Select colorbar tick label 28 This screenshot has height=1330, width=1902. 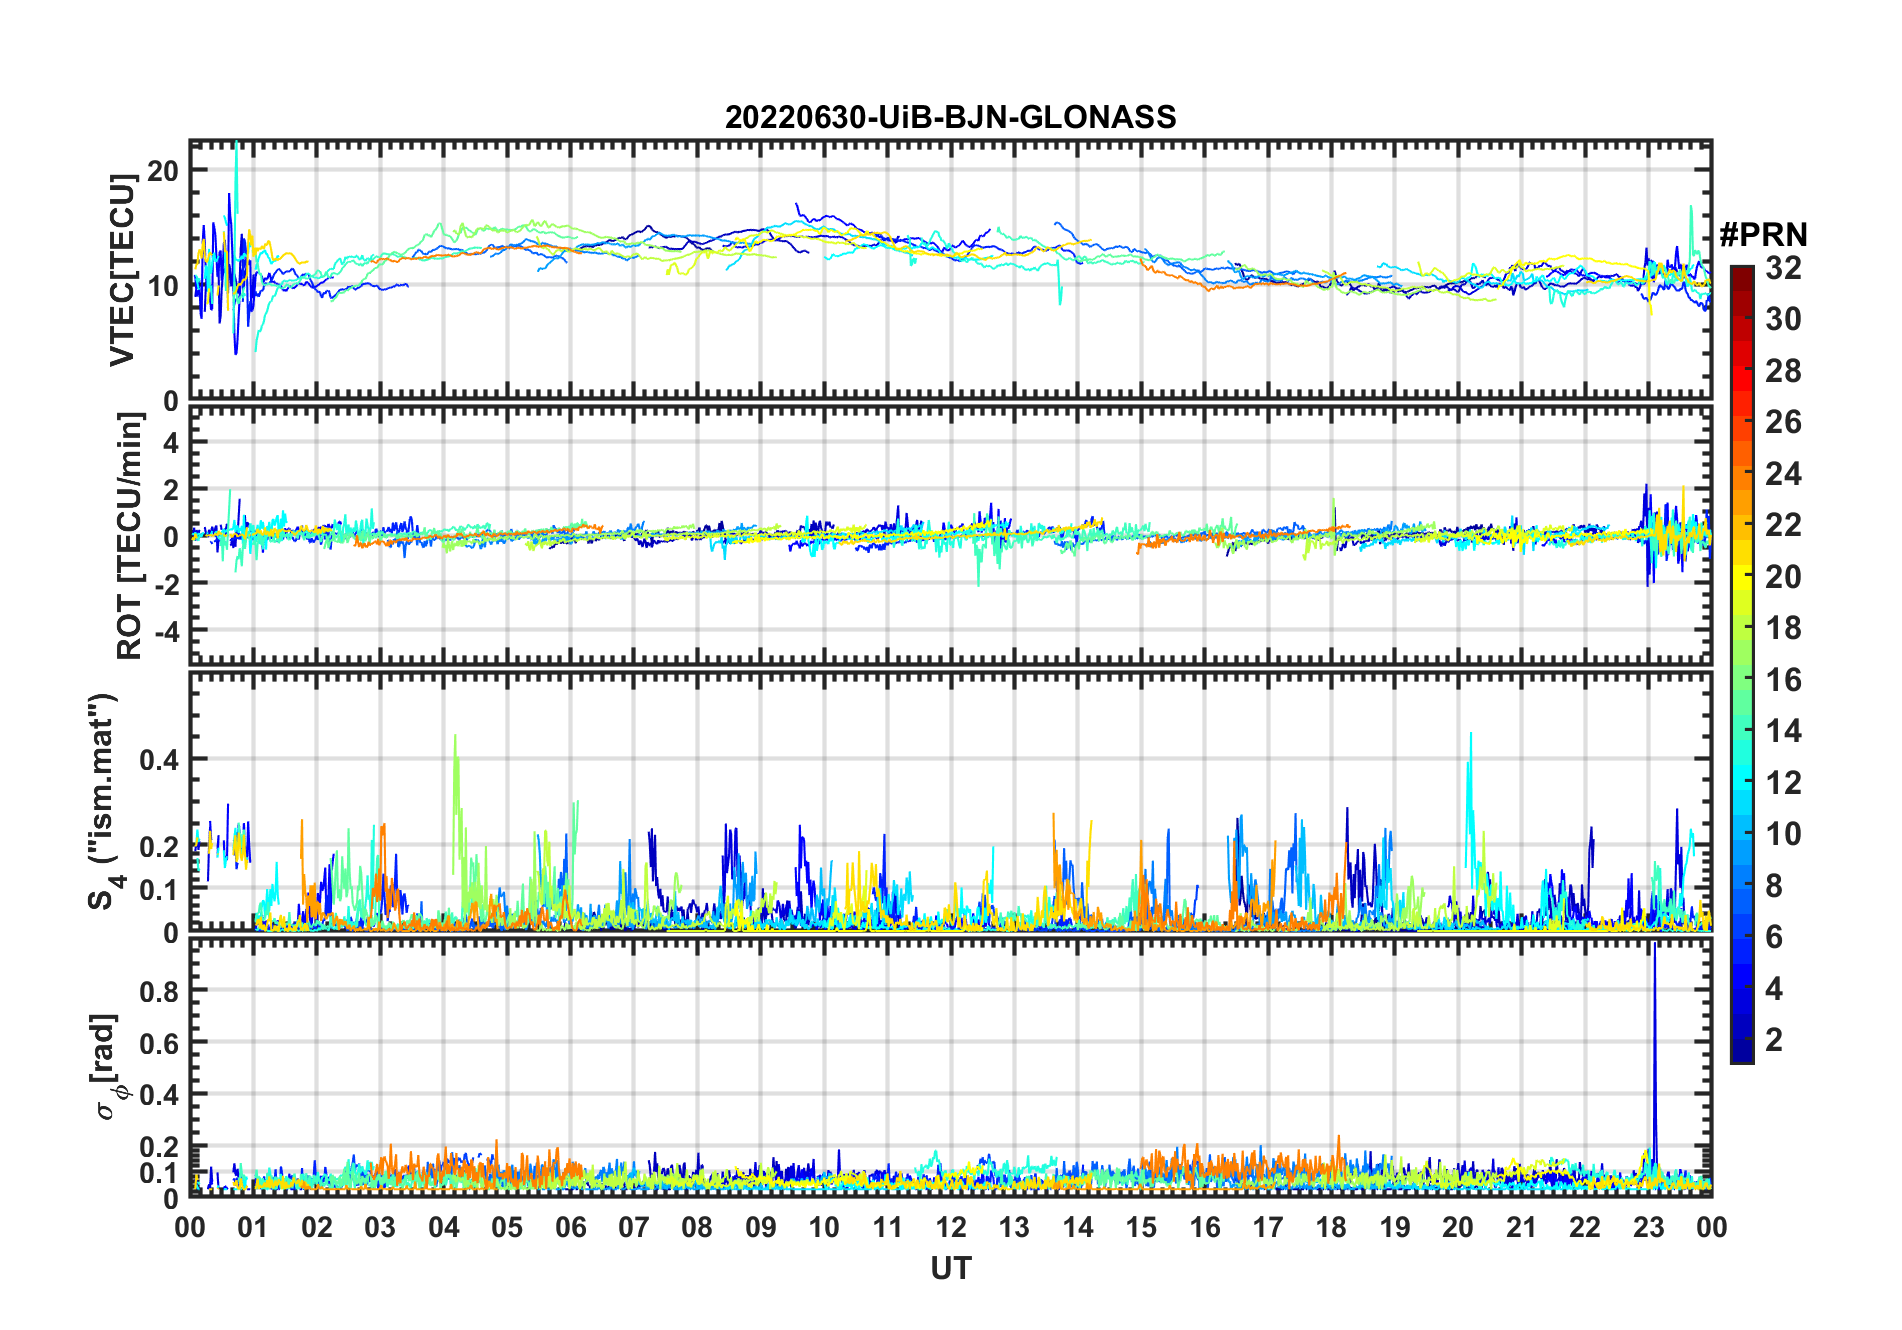click(1783, 371)
